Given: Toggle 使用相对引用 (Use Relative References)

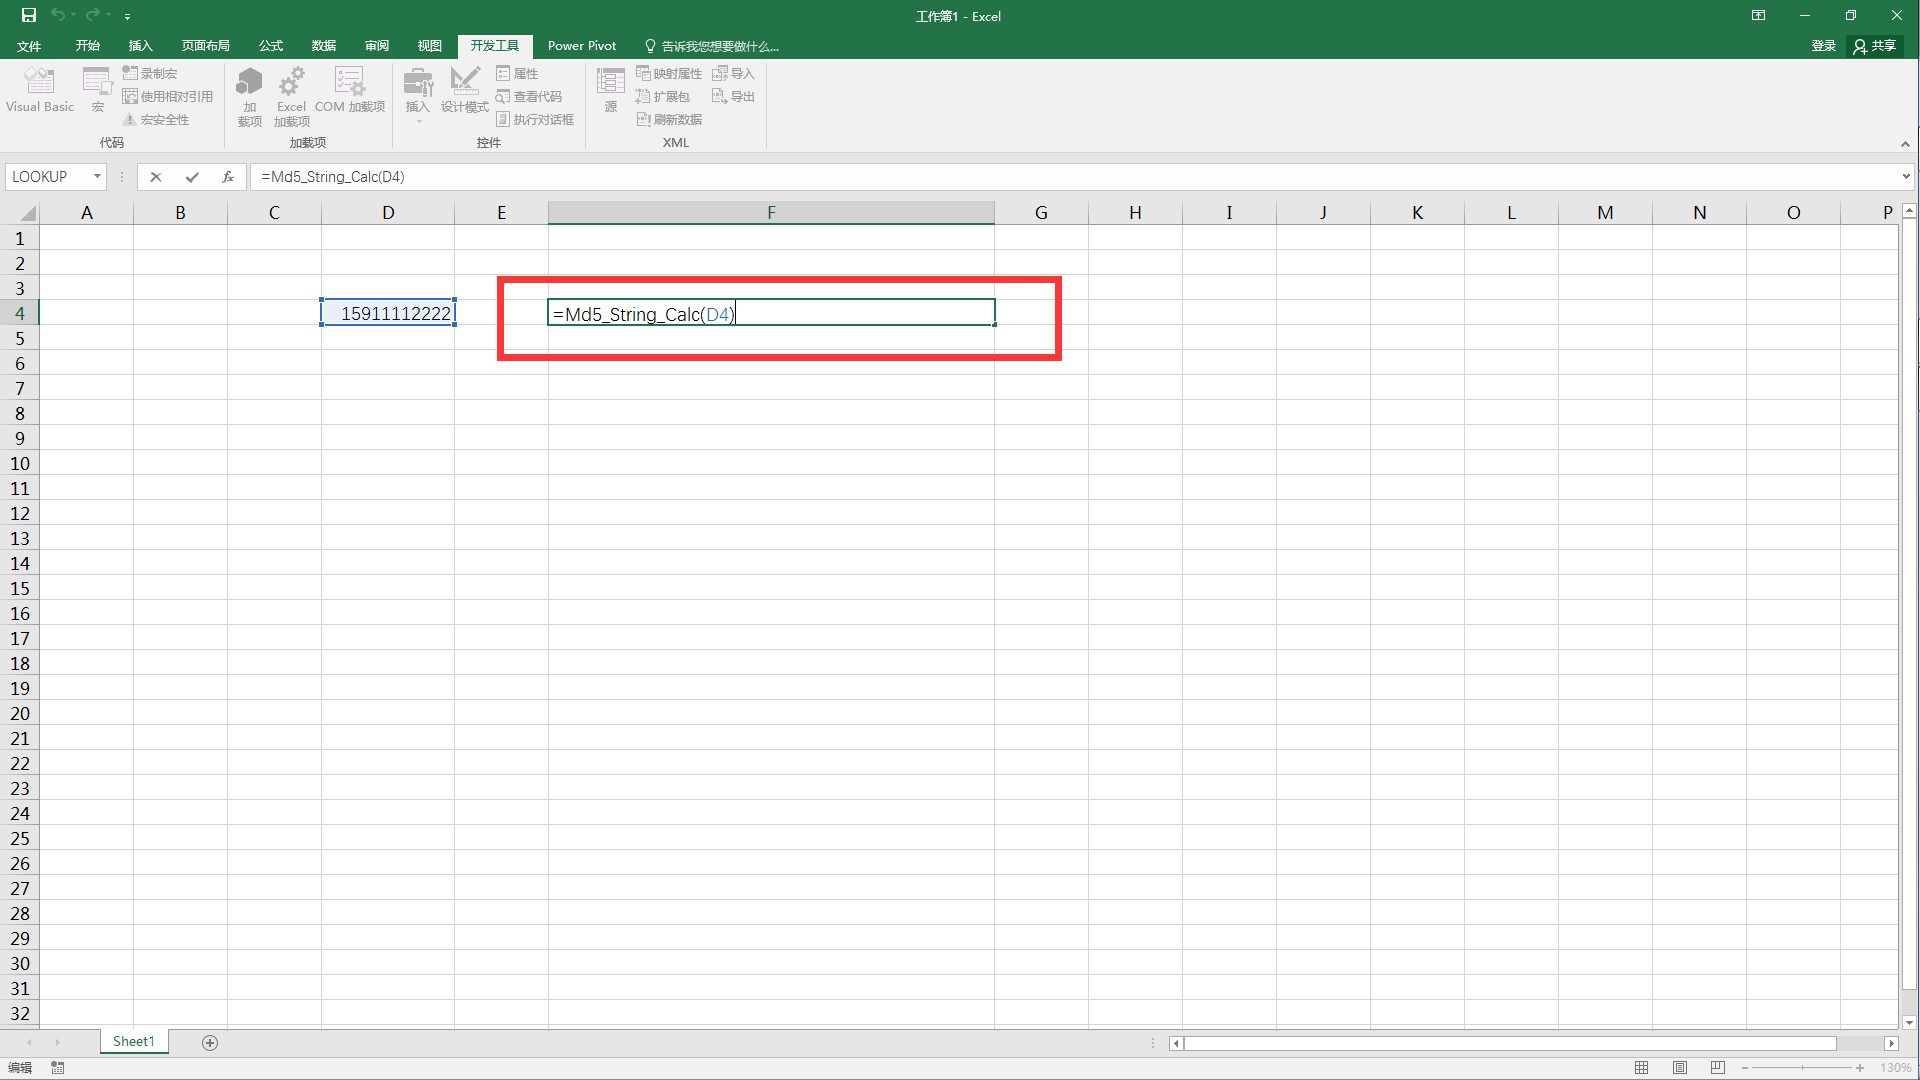Looking at the screenshot, I should pyautogui.click(x=167, y=96).
